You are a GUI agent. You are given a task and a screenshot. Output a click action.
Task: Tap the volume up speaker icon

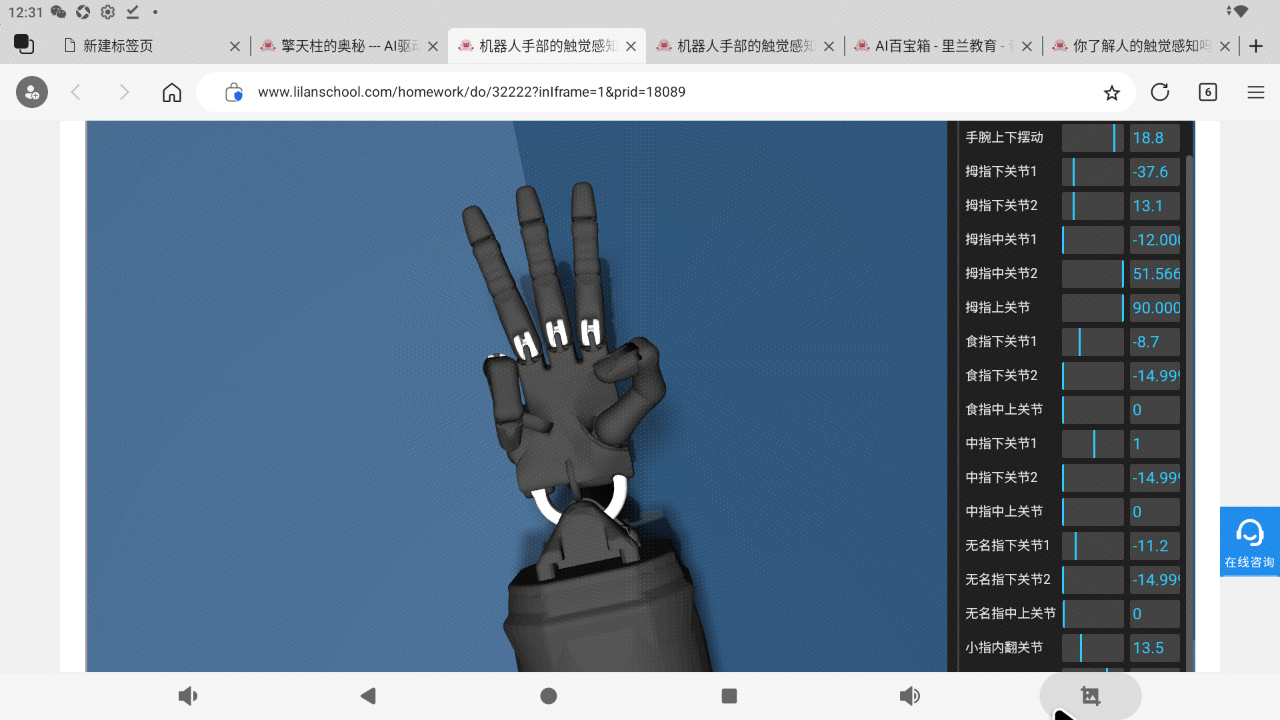[909, 696]
